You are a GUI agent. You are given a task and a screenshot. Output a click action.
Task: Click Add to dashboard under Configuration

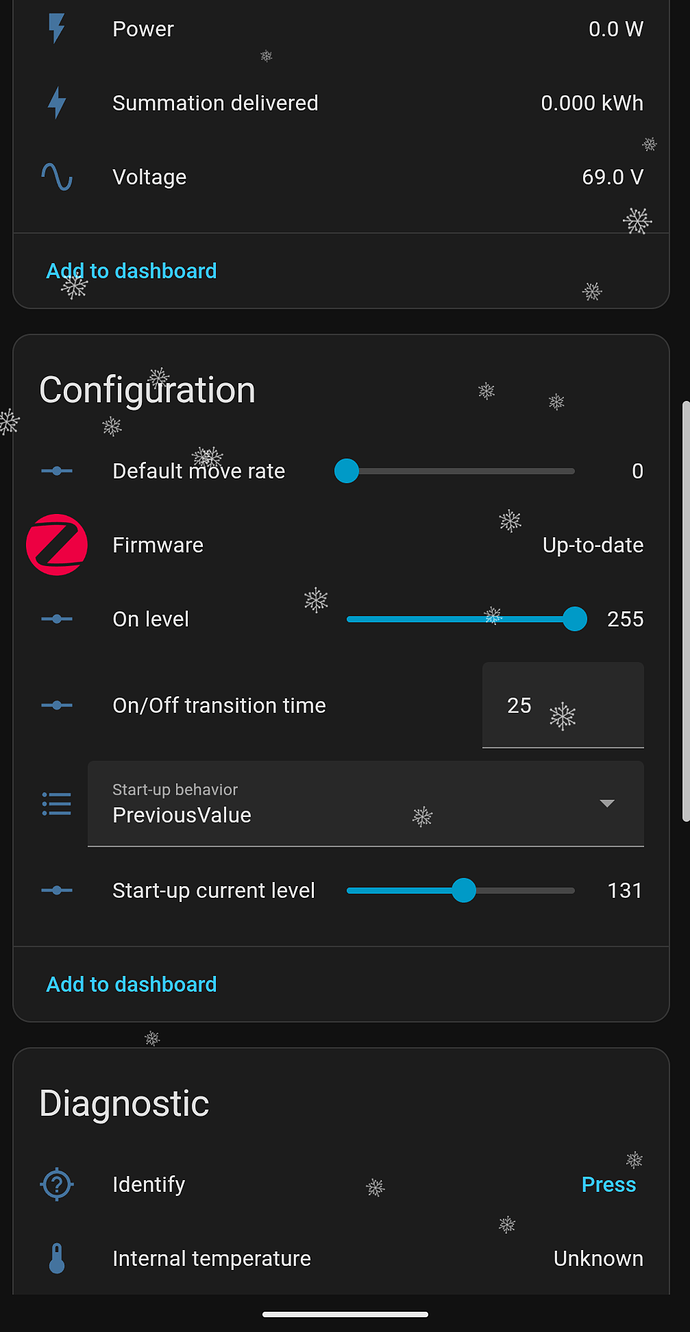[x=131, y=984]
